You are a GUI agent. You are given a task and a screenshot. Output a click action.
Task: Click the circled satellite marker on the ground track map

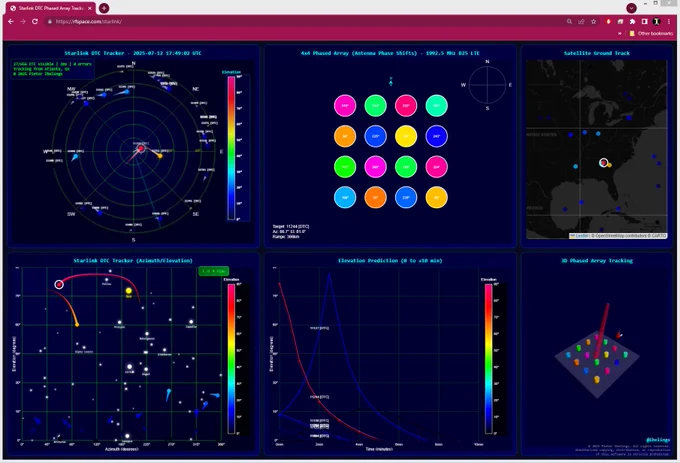(603, 163)
